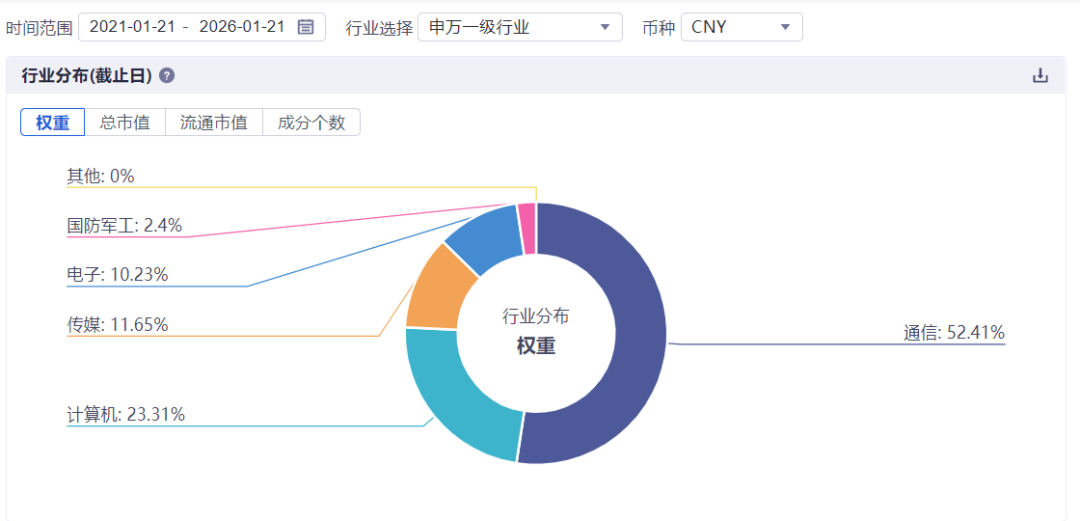Select the 权重 tab
This screenshot has height=521, width=1080.
[x=53, y=123]
